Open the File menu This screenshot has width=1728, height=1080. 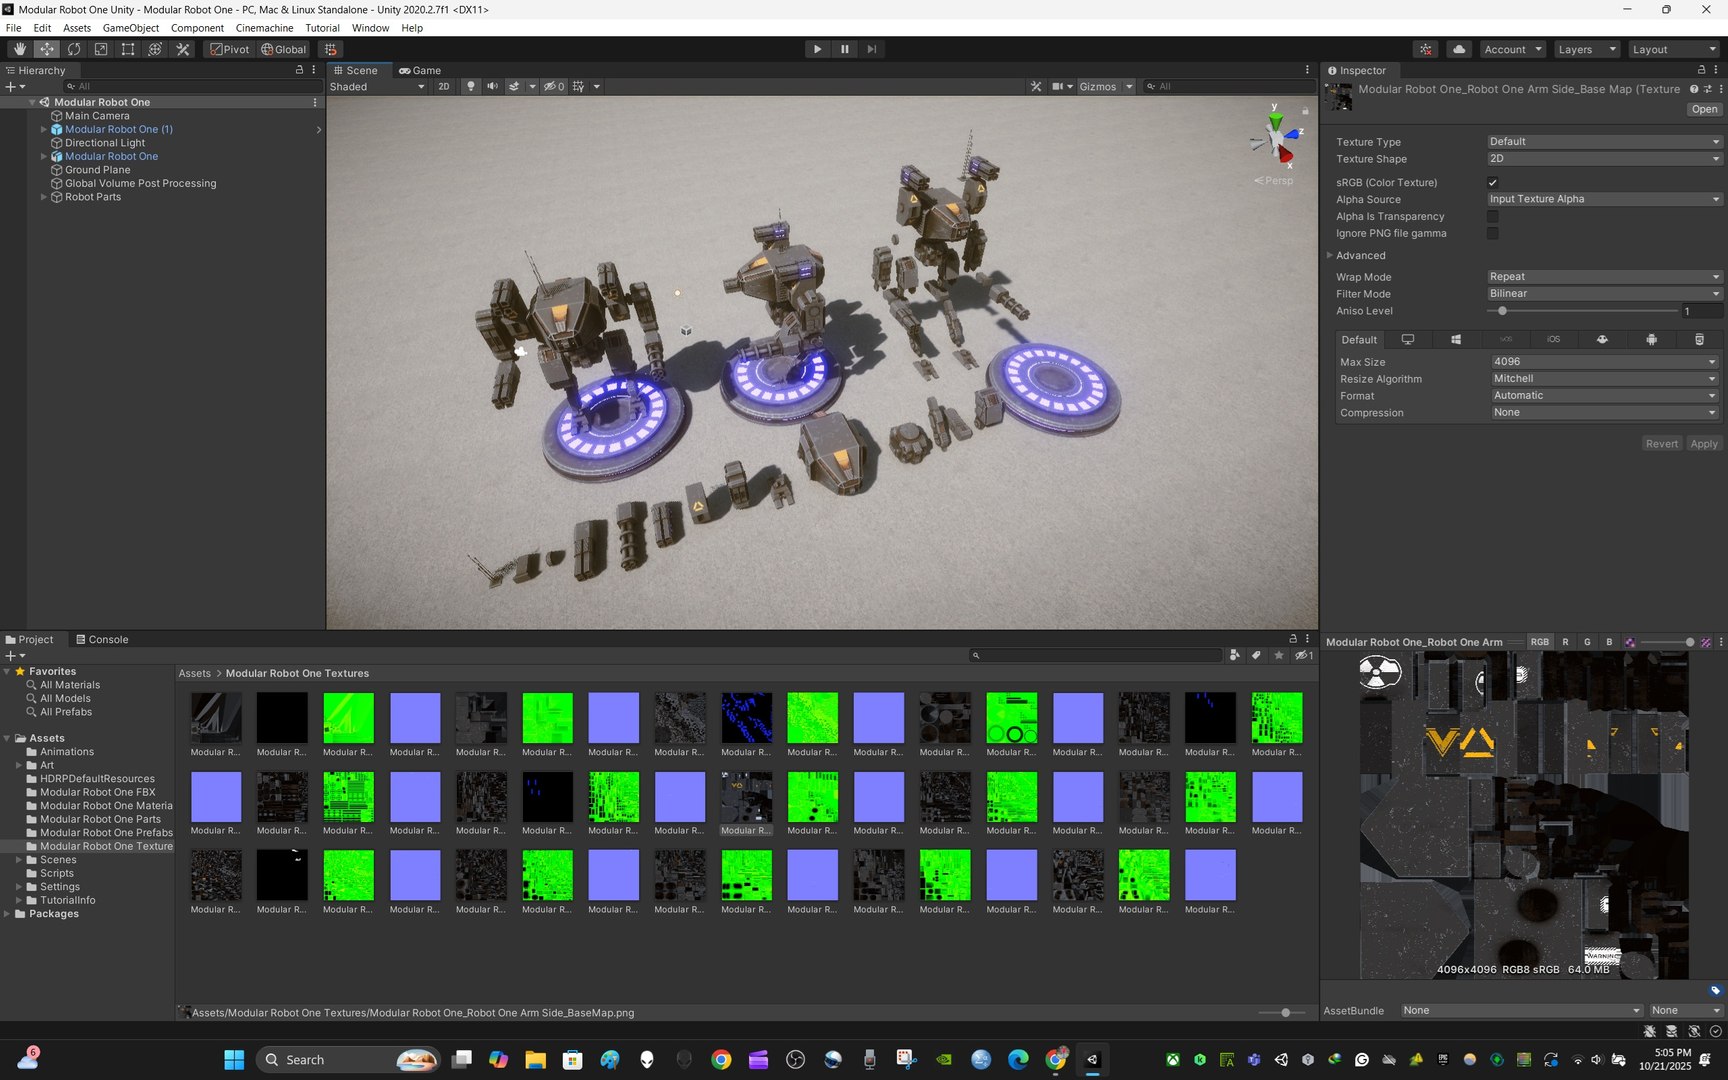[x=13, y=28]
